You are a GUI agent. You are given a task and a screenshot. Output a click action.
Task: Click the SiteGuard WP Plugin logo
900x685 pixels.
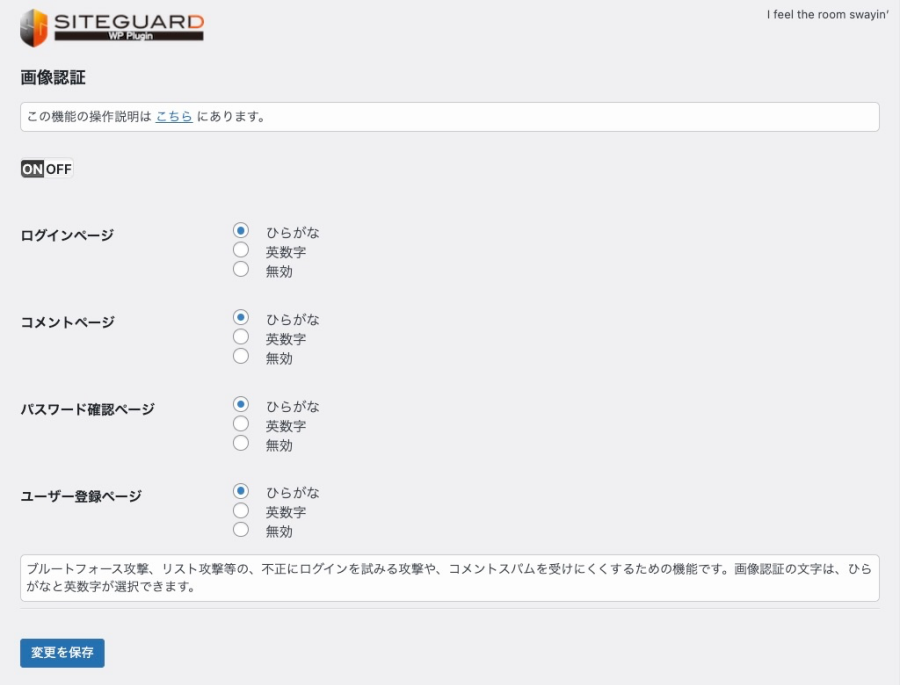(112, 28)
